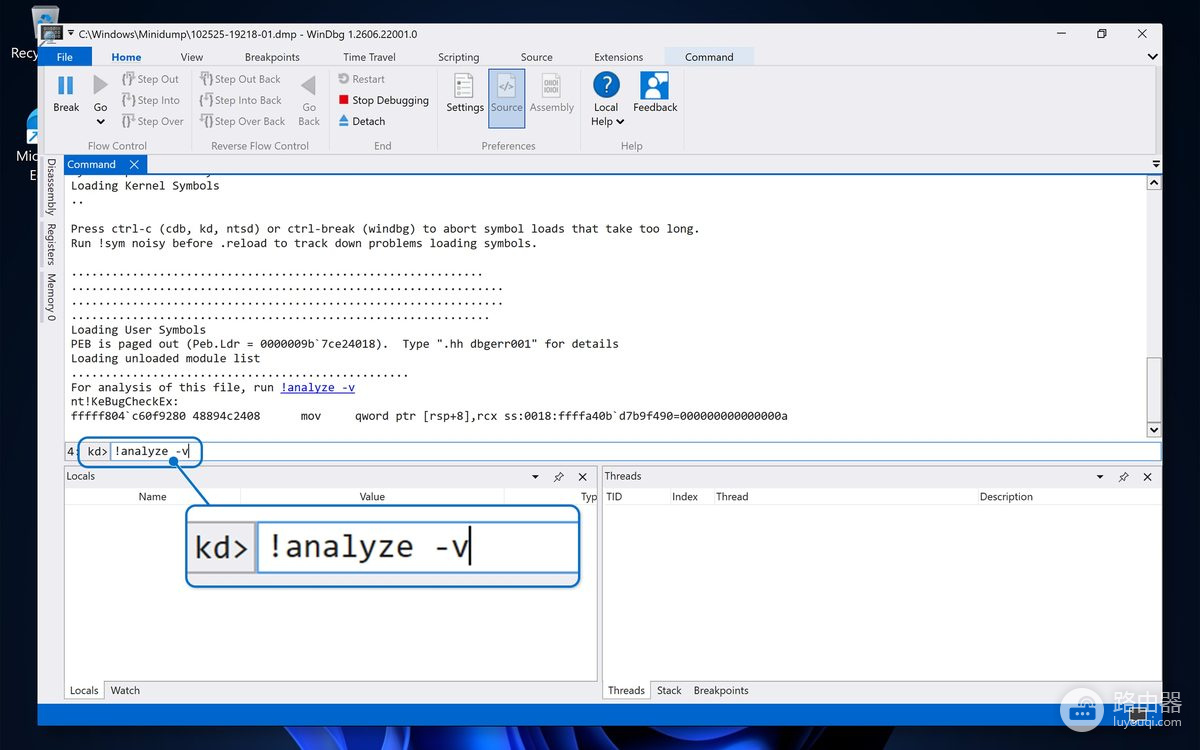The width and height of the screenshot is (1200, 750).
Task: Click Detach in the End group
Action: pos(361,121)
